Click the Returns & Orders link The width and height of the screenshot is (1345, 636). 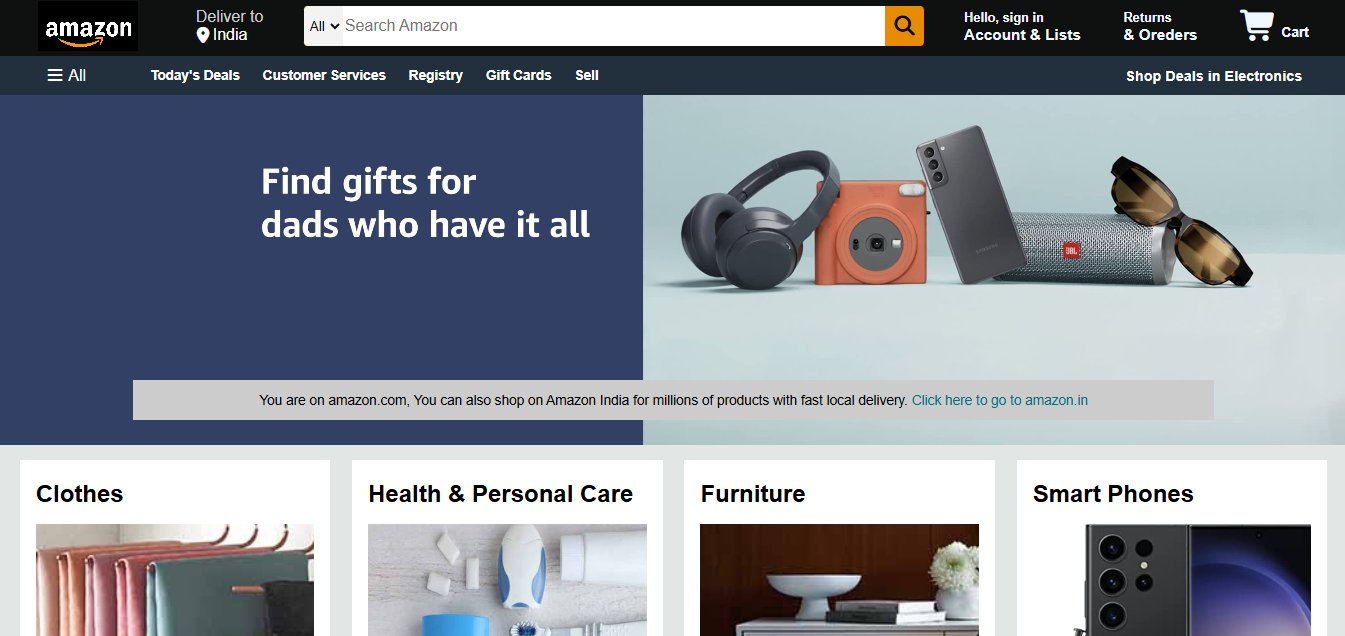[x=1160, y=27]
